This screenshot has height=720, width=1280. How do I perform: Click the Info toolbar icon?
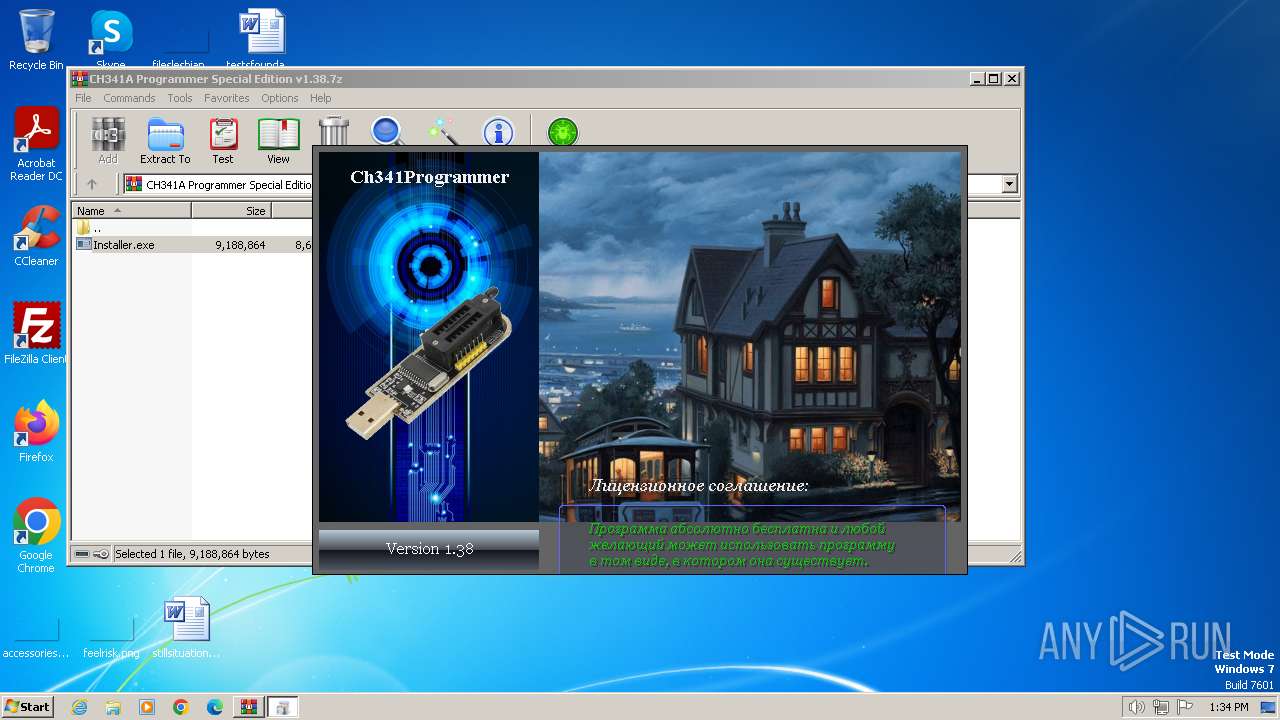pos(498,131)
